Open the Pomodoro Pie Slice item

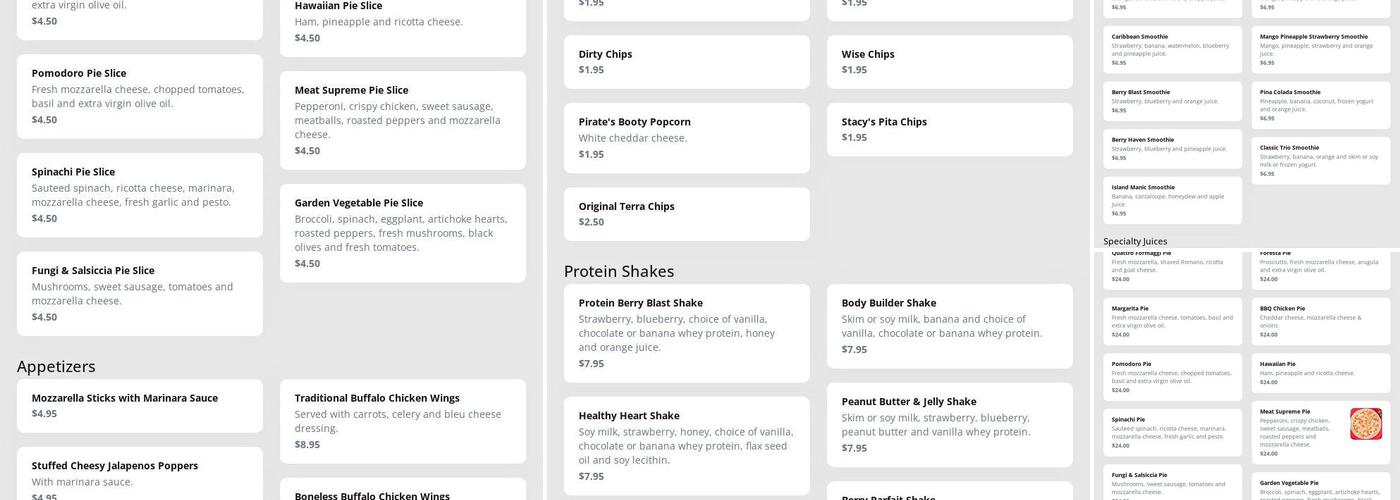coord(140,96)
